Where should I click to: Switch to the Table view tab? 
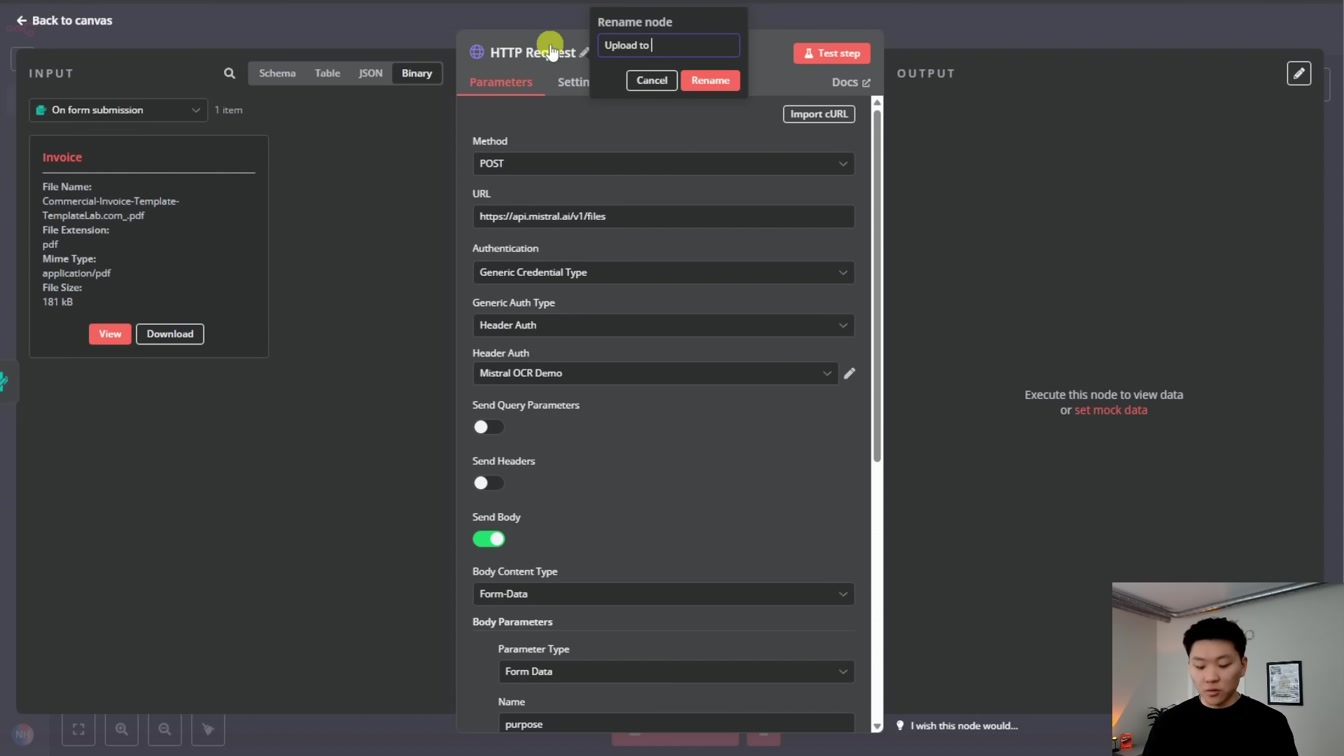click(x=327, y=73)
